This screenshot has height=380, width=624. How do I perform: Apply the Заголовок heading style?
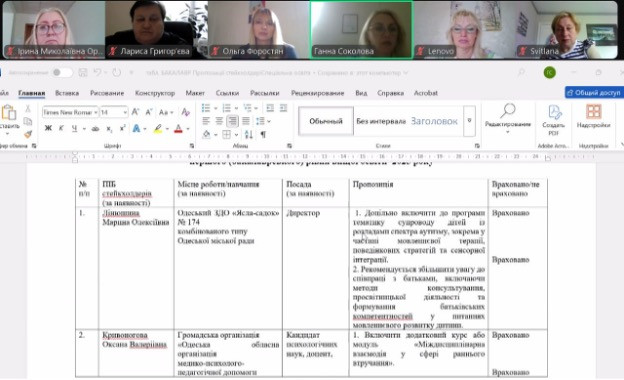pos(434,121)
